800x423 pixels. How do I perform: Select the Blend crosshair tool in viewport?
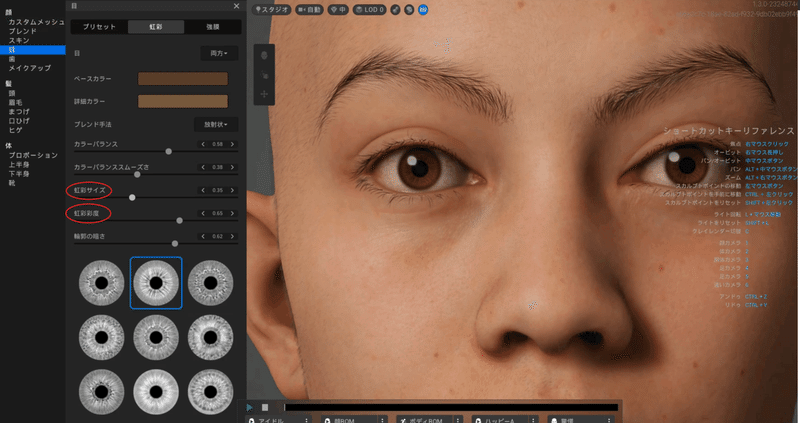point(264,94)
